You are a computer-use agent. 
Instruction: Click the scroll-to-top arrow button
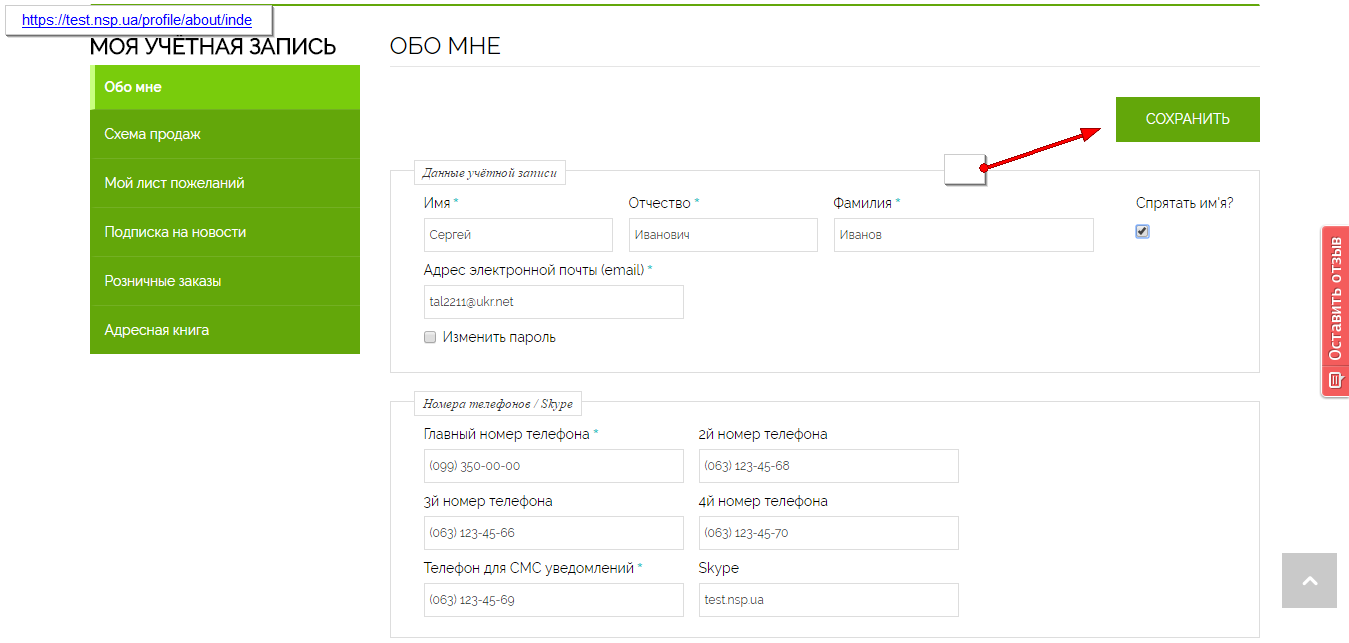coord(1309,581)
